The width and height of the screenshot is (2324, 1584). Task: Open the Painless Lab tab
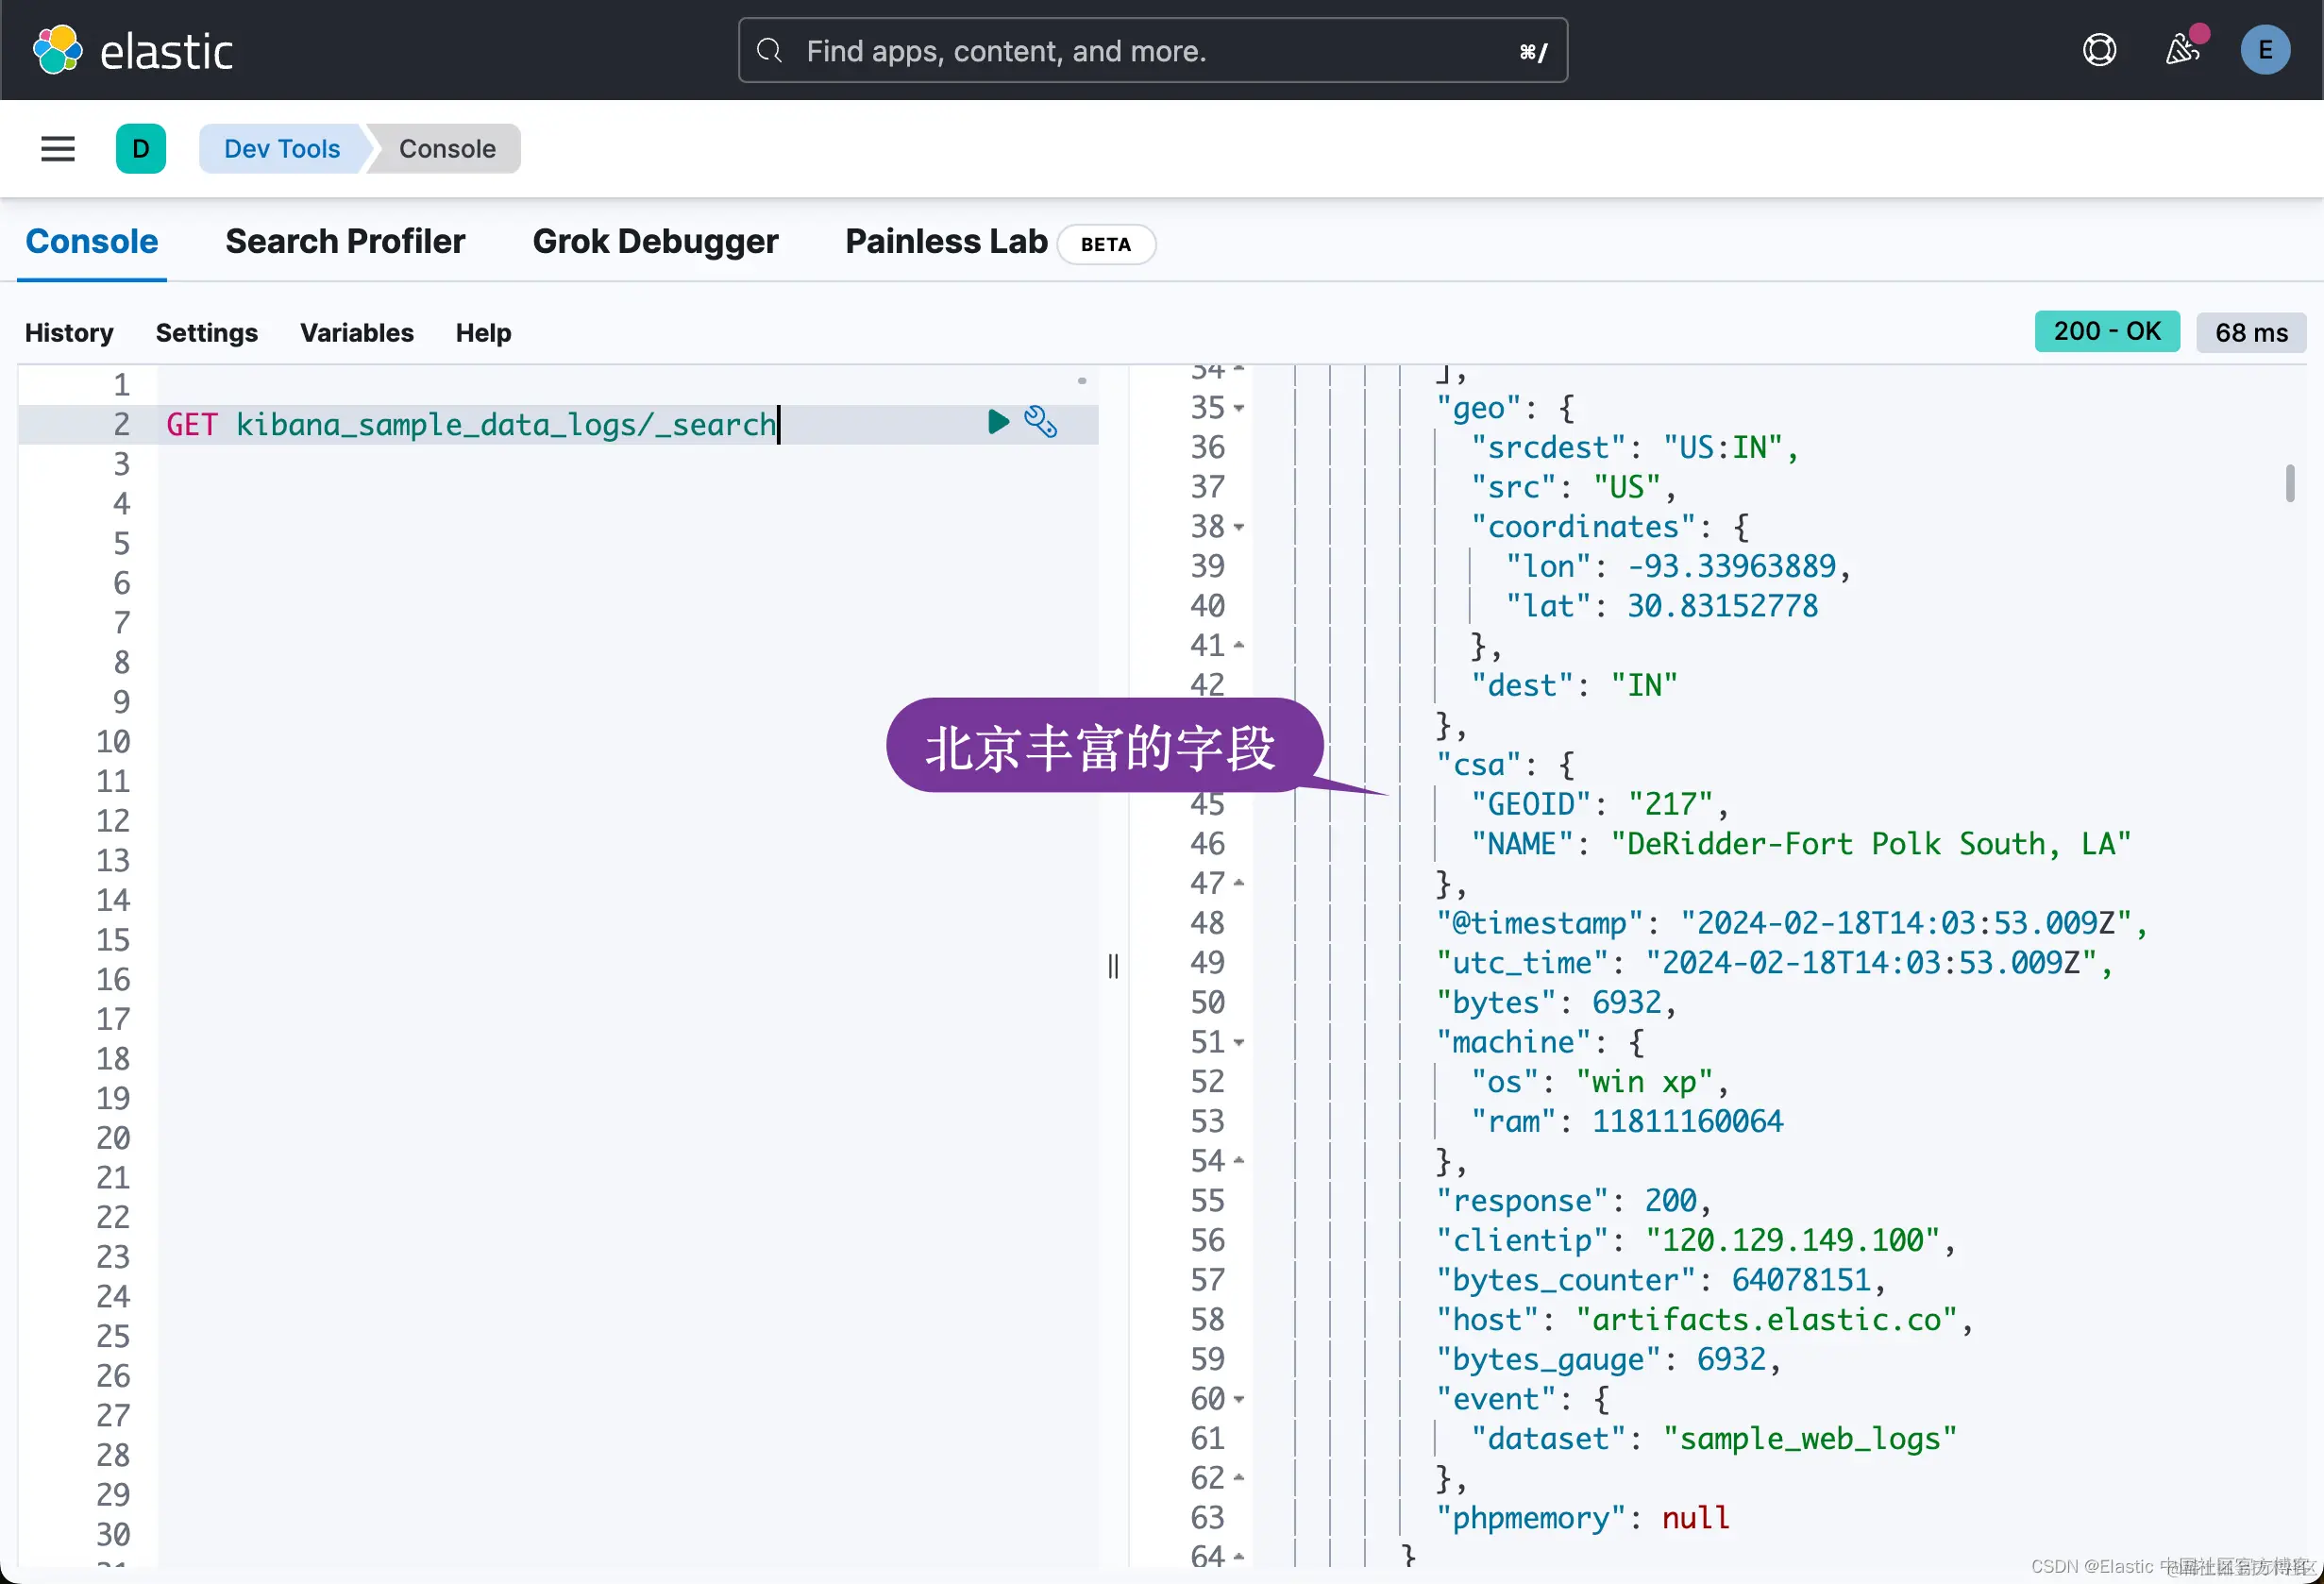pos(946,242)
